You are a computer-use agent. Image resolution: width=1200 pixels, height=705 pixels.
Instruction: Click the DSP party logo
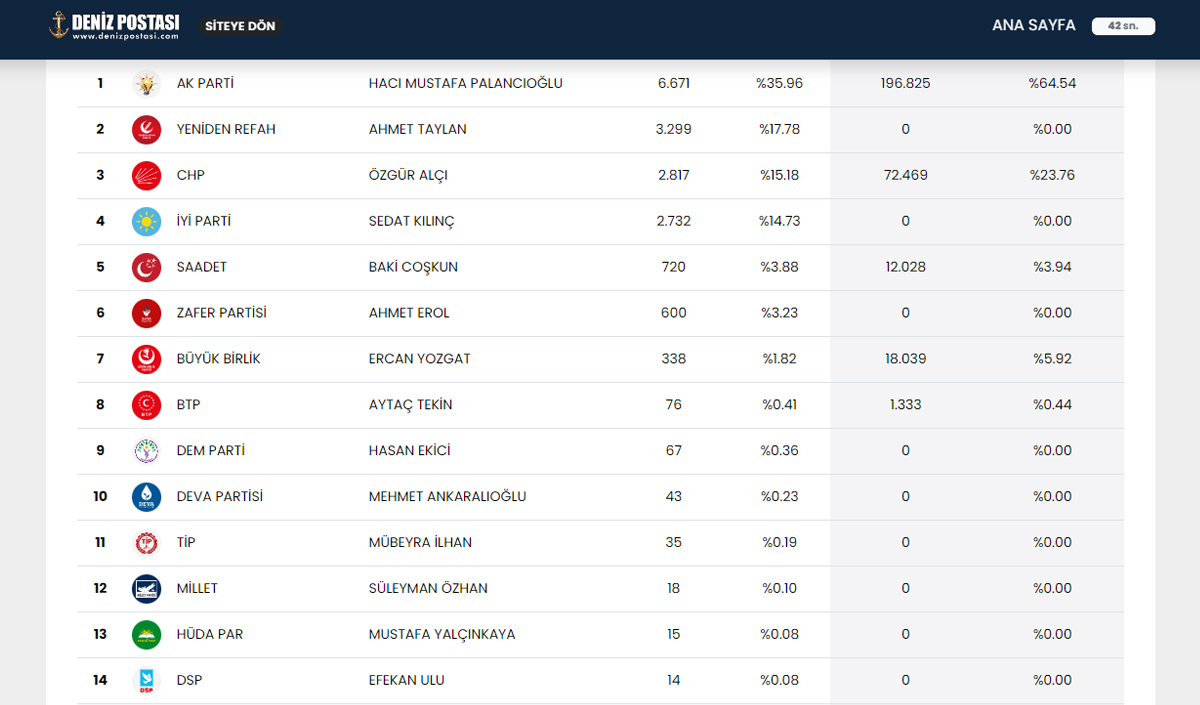[x=146, y=682]
